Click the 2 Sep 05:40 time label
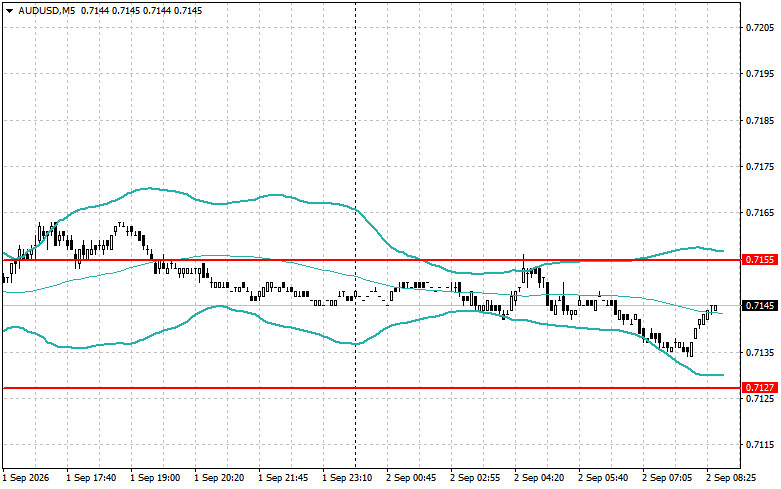The width and height of the screenshot is (781, 489). [603, 478]
